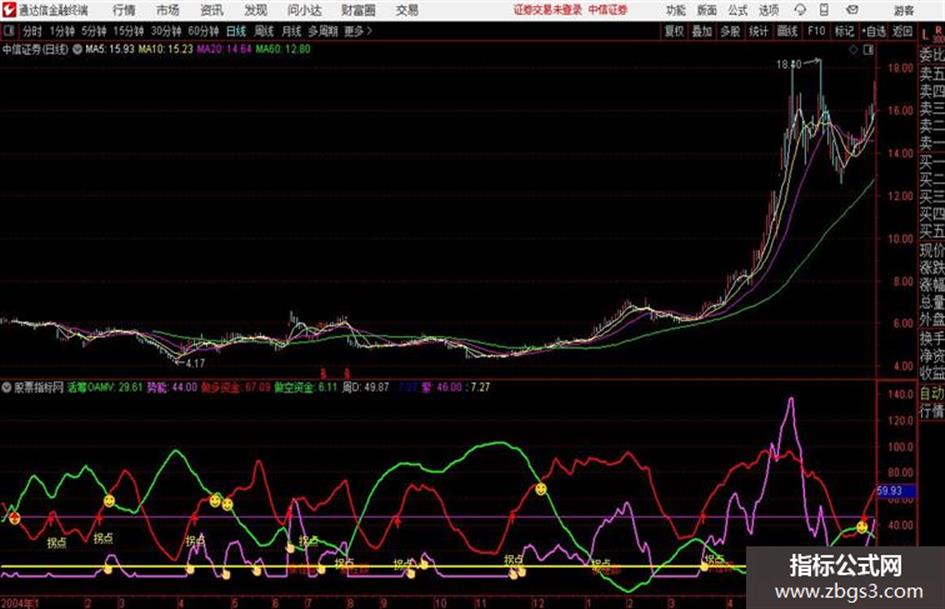Viewport: 945px width, 609px height.
Task: Select the 月线 monthly period tab
Action: pyautogui.click(x=292, y=31)
